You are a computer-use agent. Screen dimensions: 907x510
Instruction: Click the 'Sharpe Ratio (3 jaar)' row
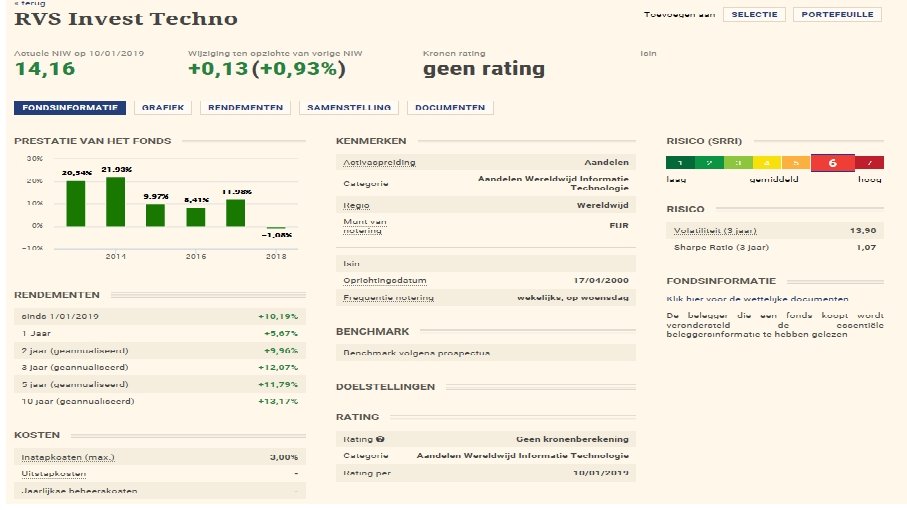(x=775, y=247)
